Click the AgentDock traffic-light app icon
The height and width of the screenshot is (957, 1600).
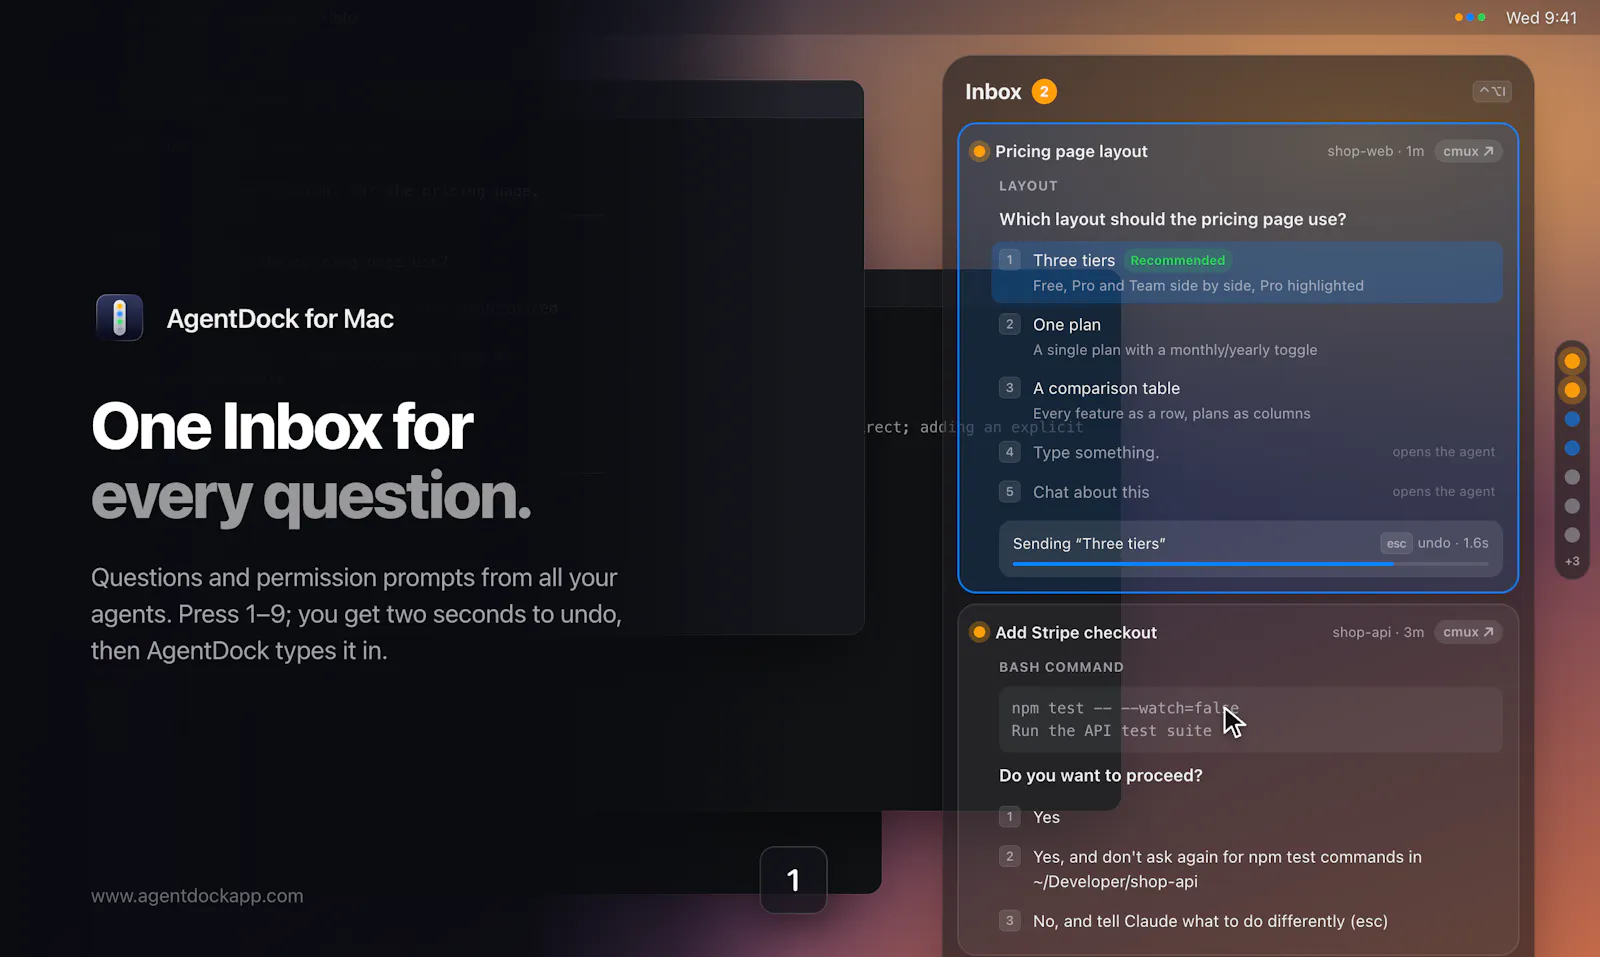(119, 318)
